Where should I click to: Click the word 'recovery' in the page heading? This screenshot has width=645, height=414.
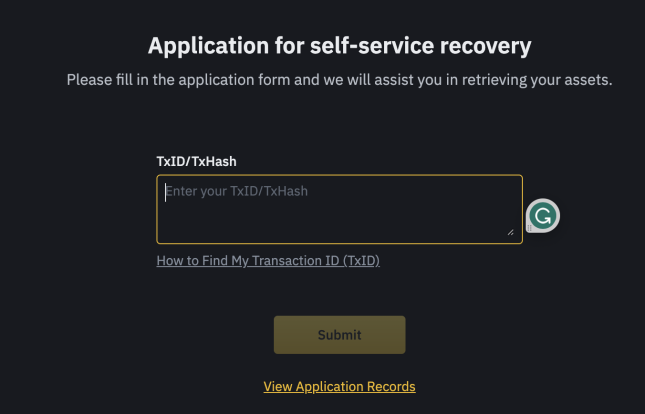click(485, 46)
